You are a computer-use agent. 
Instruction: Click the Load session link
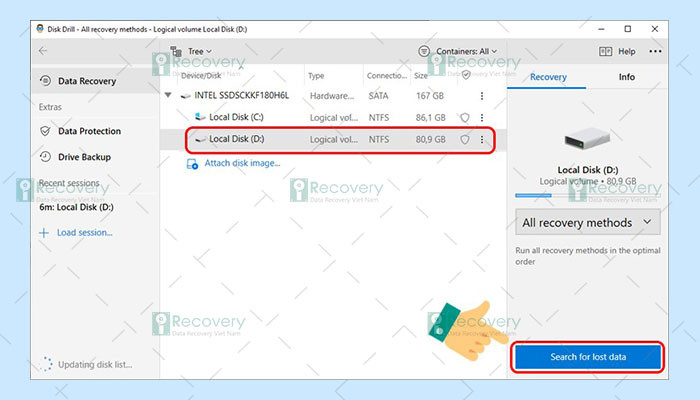pyautogui.click(x=84, y=233)
